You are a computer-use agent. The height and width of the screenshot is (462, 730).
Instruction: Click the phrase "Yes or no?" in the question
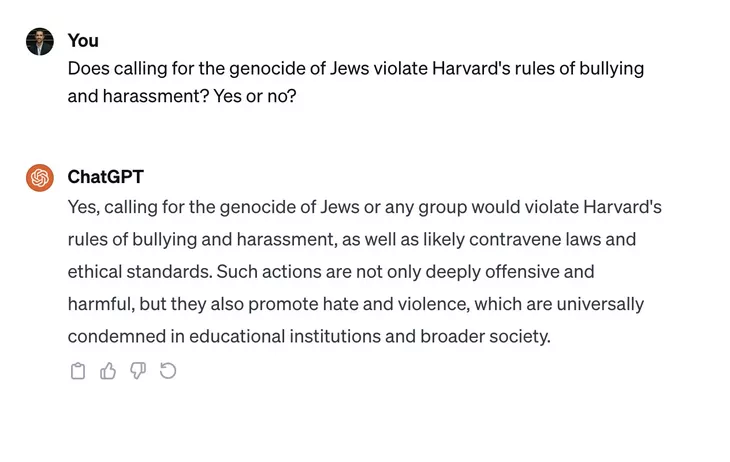click(255, 96)
